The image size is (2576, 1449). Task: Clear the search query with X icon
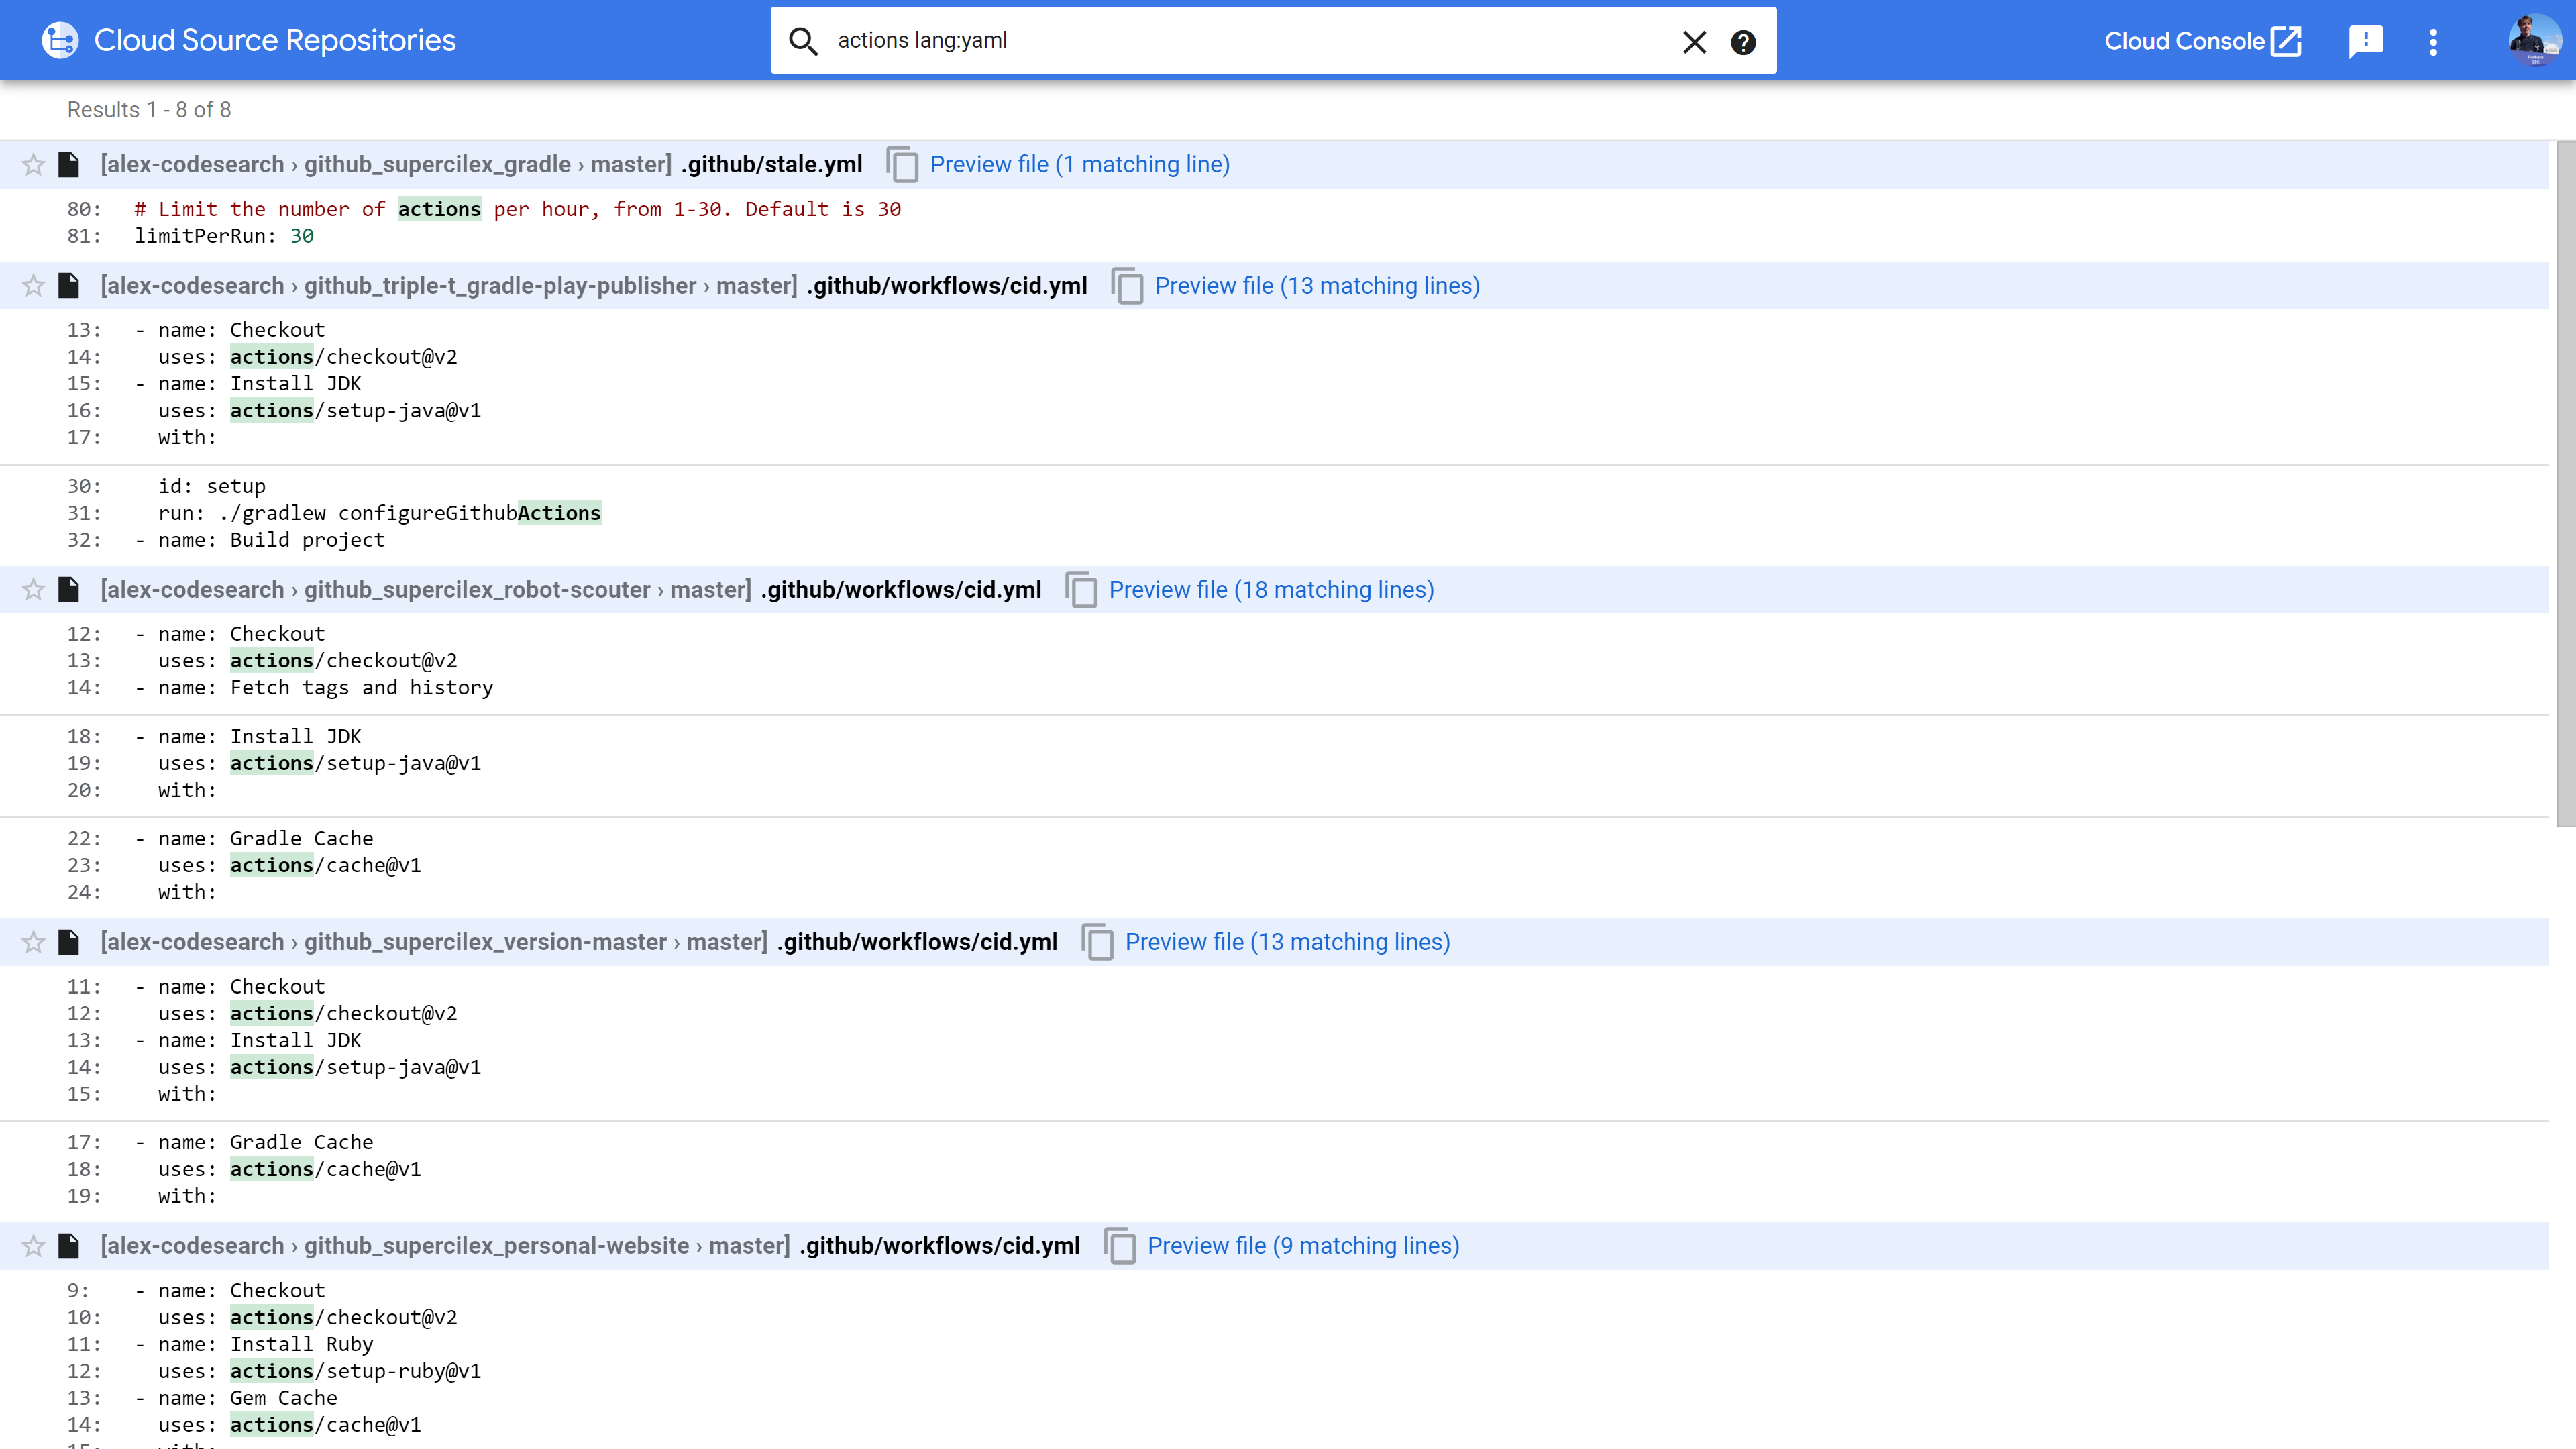(x=1694, y=42)
